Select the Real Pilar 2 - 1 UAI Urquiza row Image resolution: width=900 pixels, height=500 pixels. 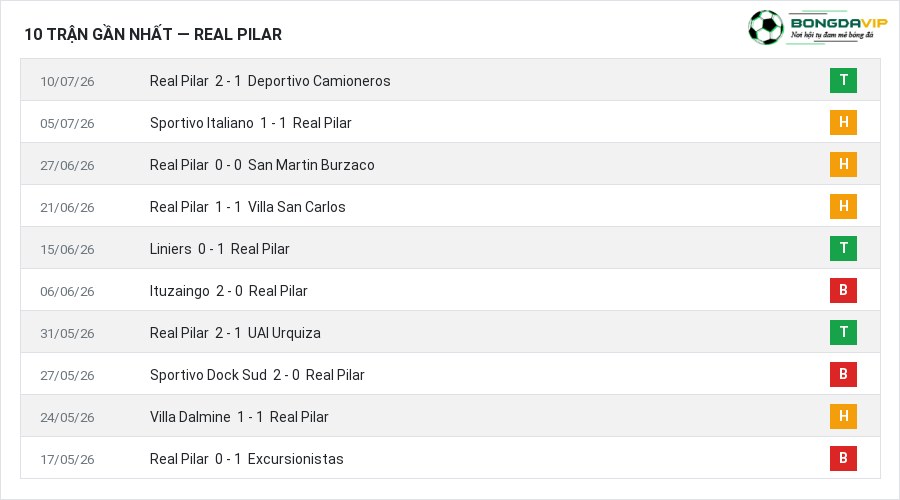(450, 332)
